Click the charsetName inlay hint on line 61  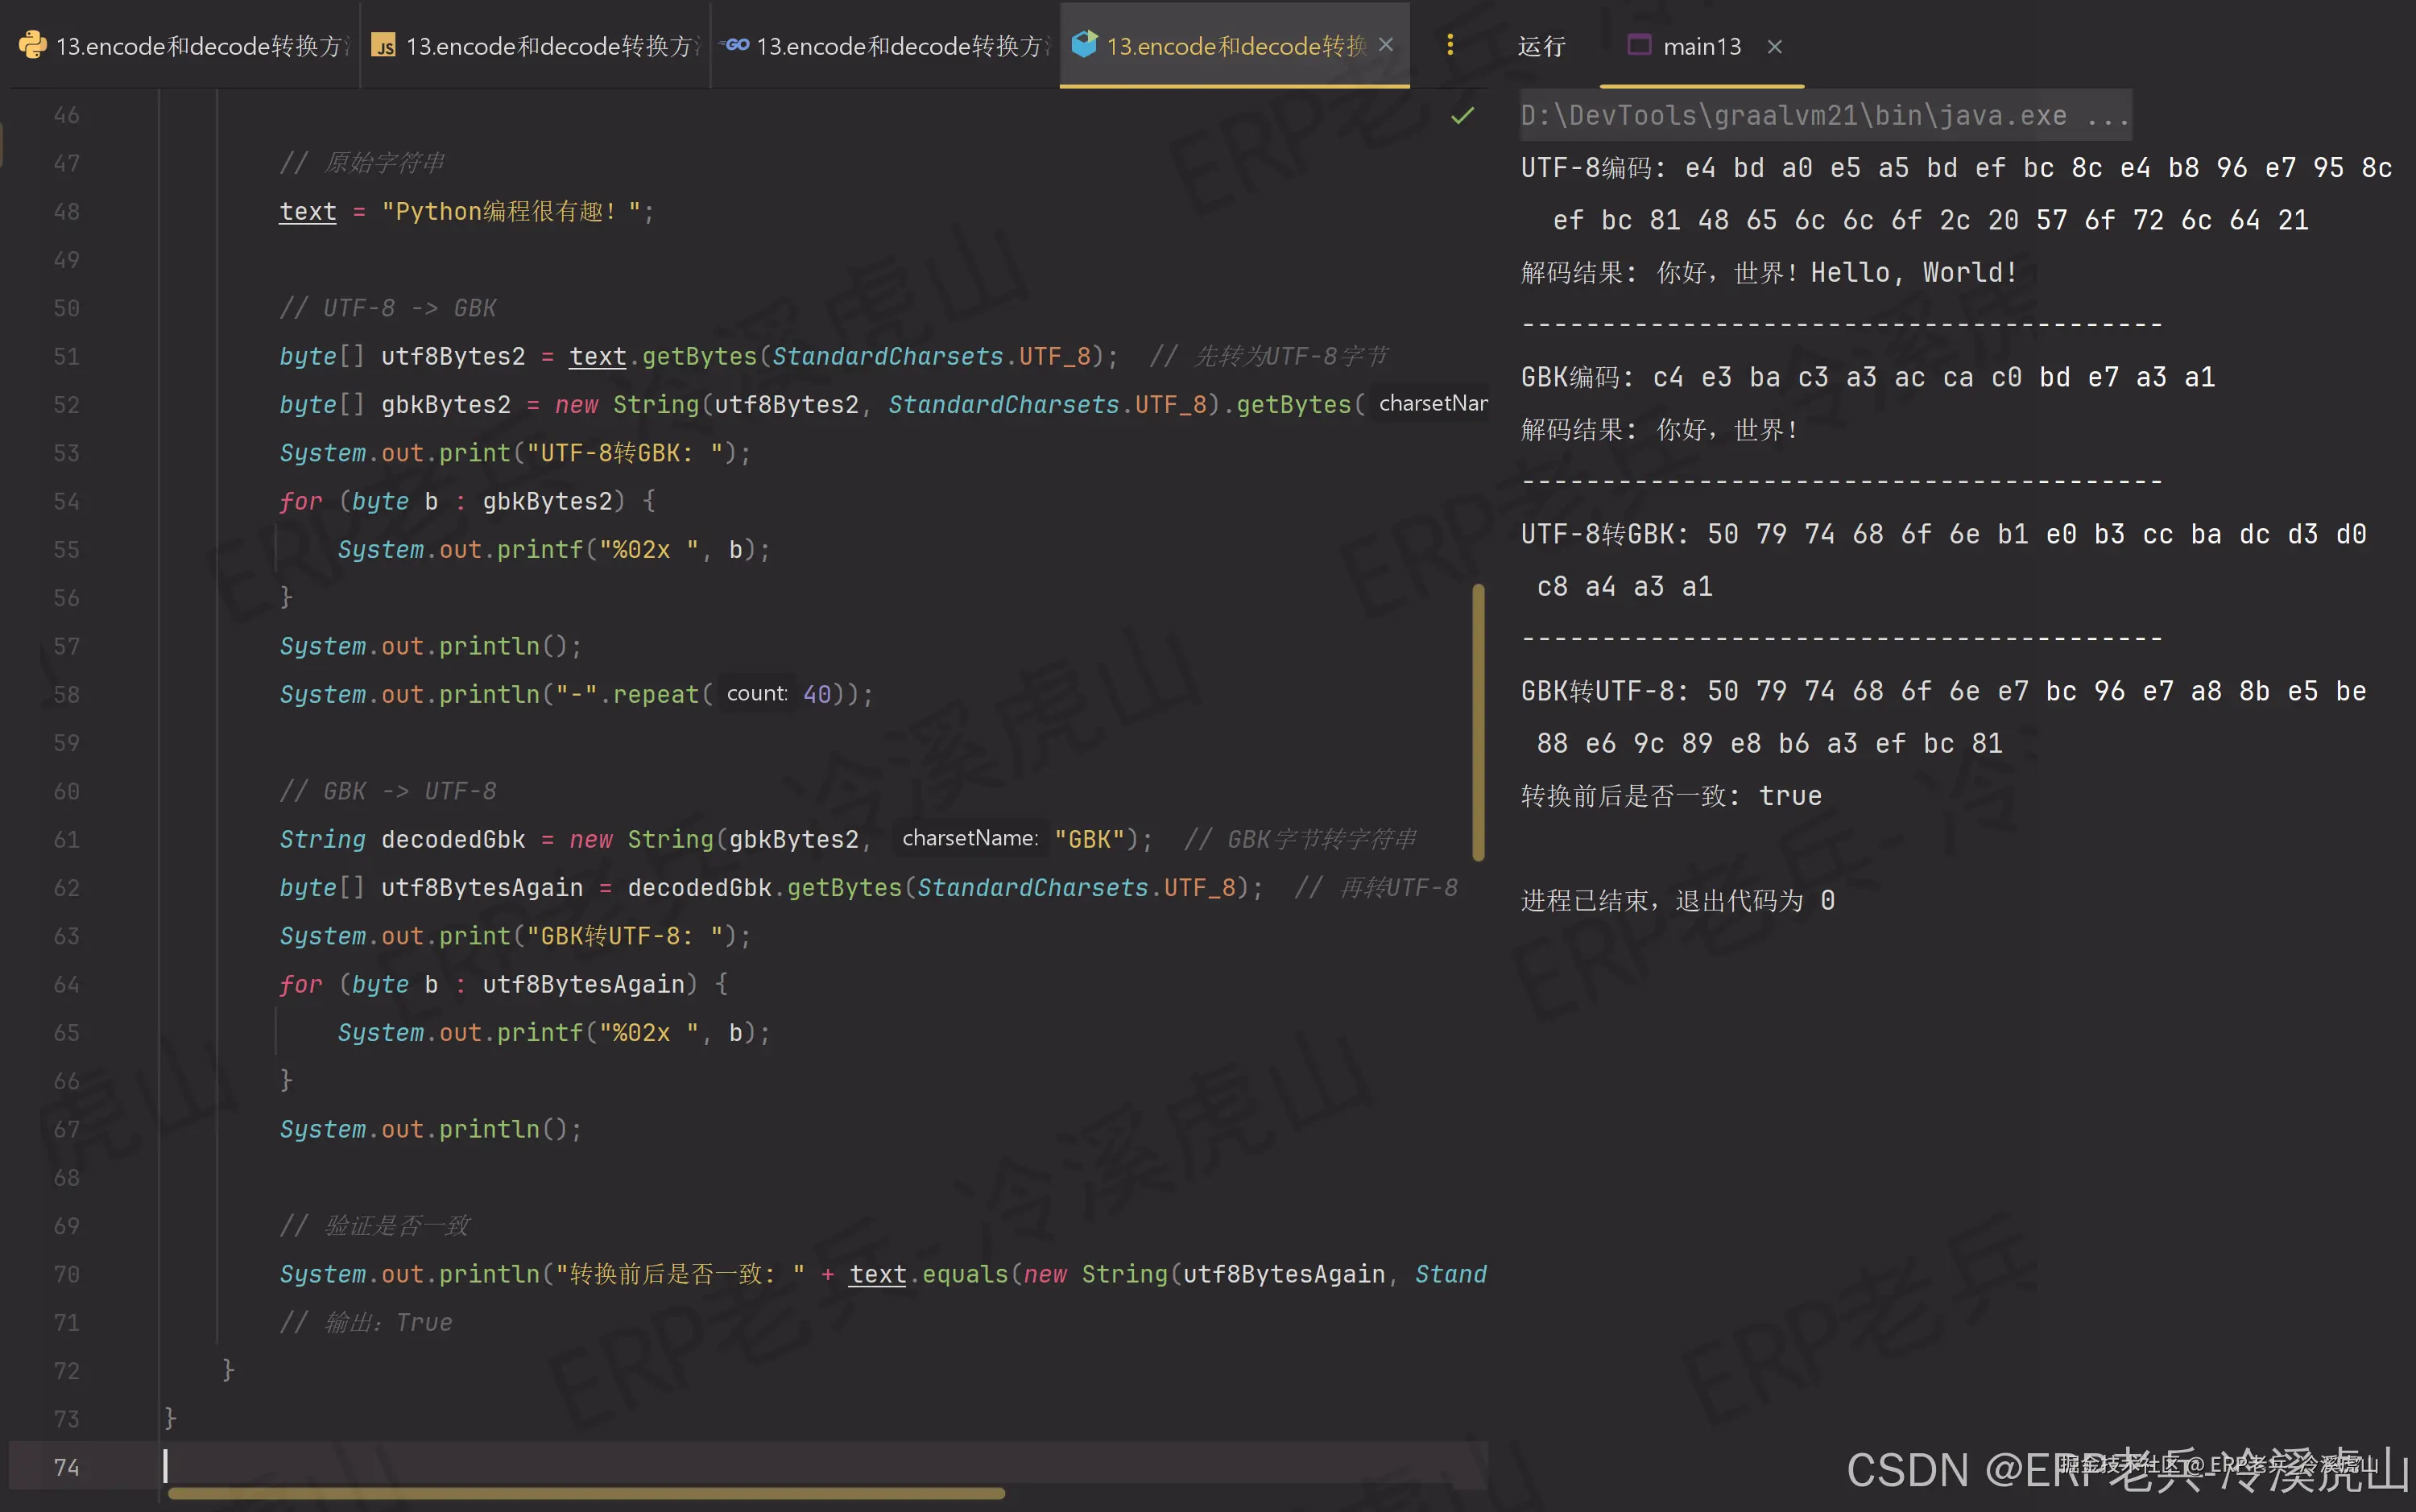pyautogui.click(x=969, y=838)
